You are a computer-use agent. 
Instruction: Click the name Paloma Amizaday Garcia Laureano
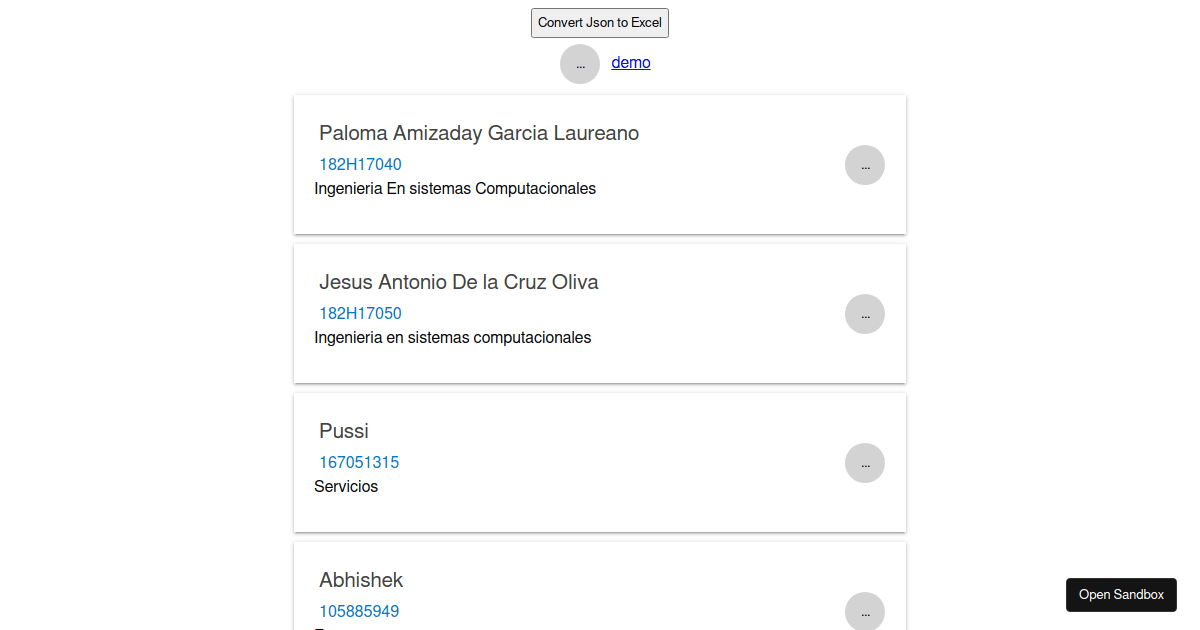click(479, 133)
